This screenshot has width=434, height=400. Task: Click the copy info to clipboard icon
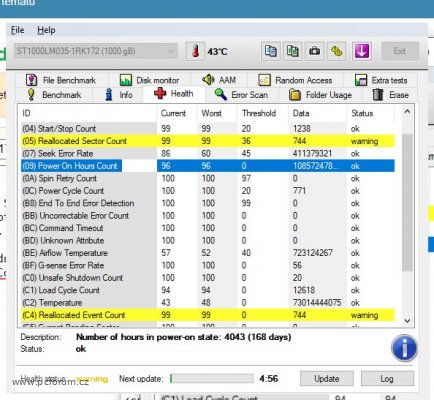coord(271,51)
